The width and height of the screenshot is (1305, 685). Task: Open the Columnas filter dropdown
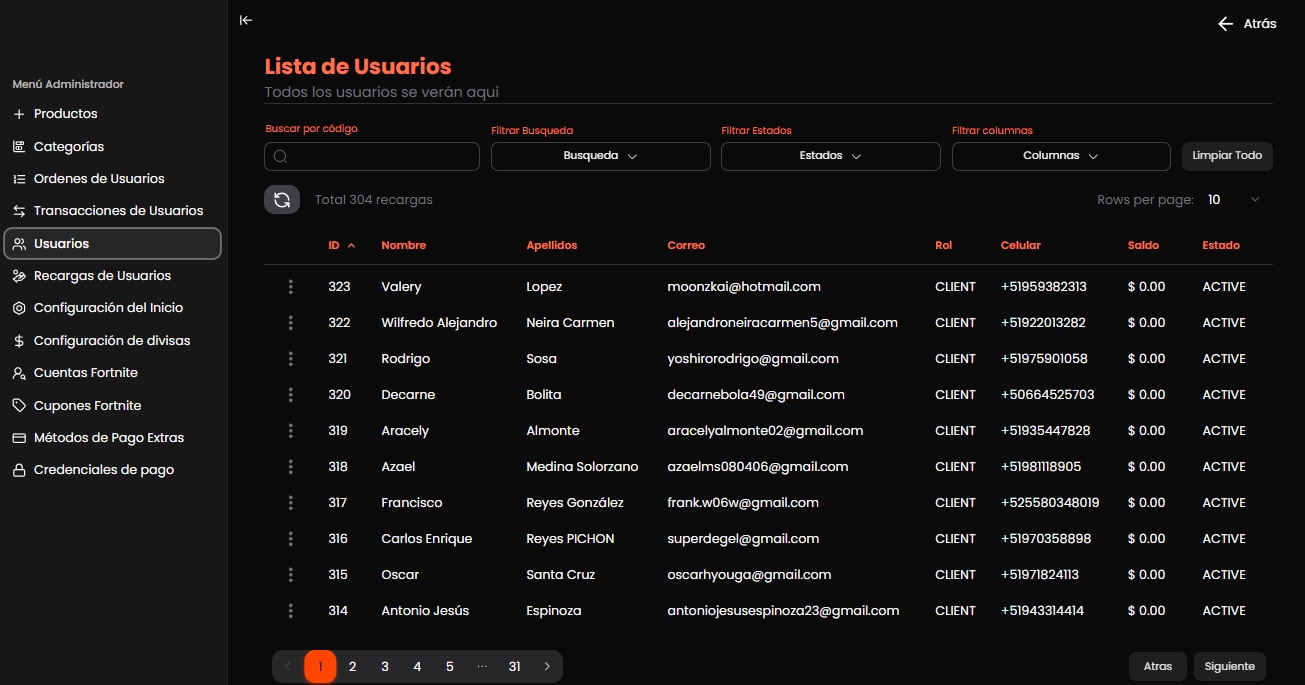pyautogui.click(x=1061, y=156)
